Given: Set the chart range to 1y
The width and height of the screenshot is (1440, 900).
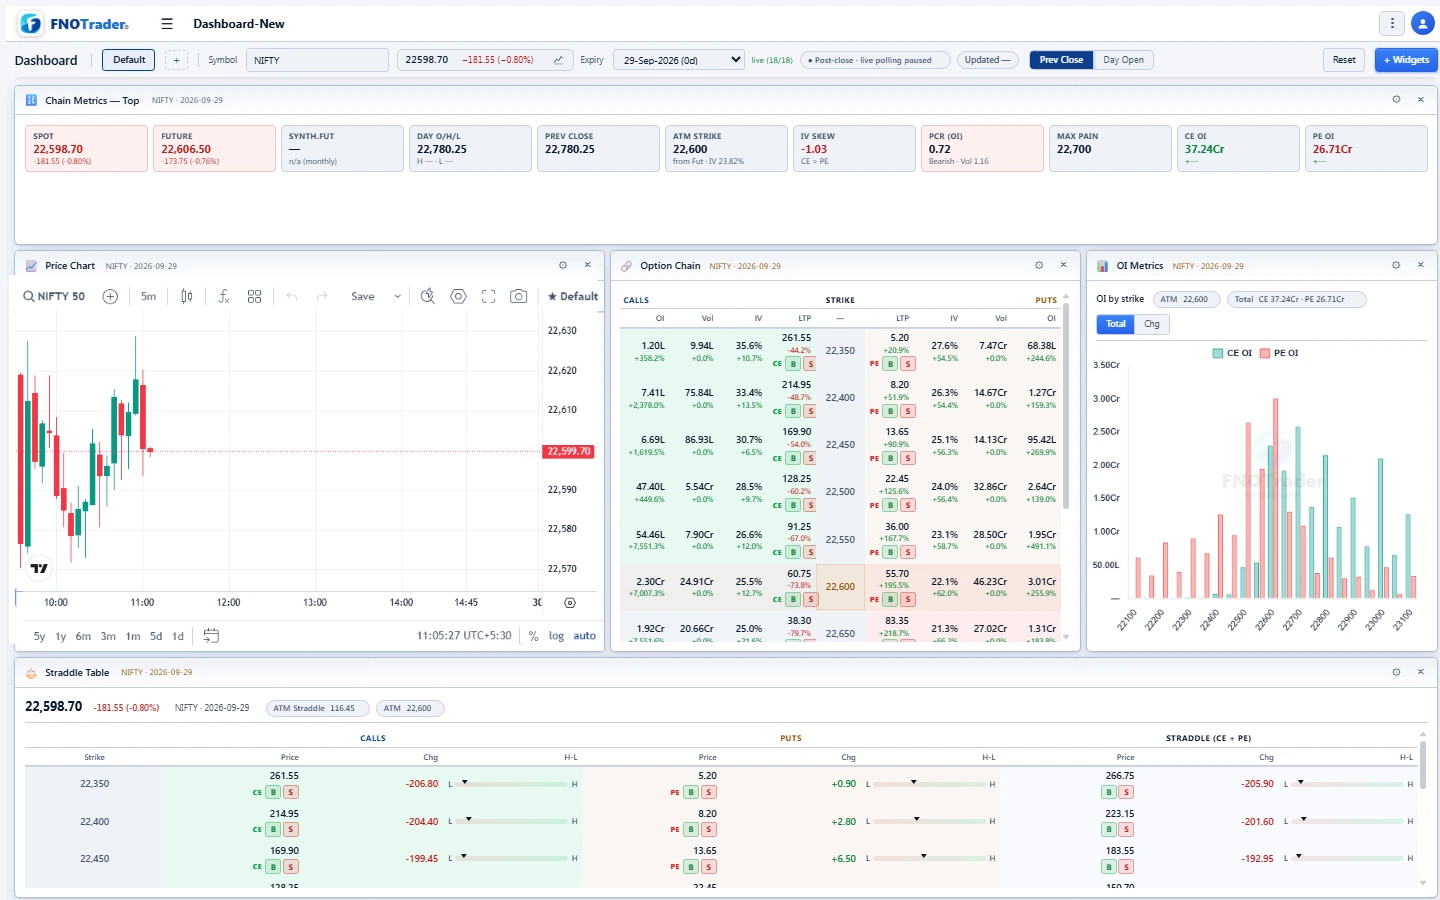Looking at the screenshot, I should [x=61, y=636].
